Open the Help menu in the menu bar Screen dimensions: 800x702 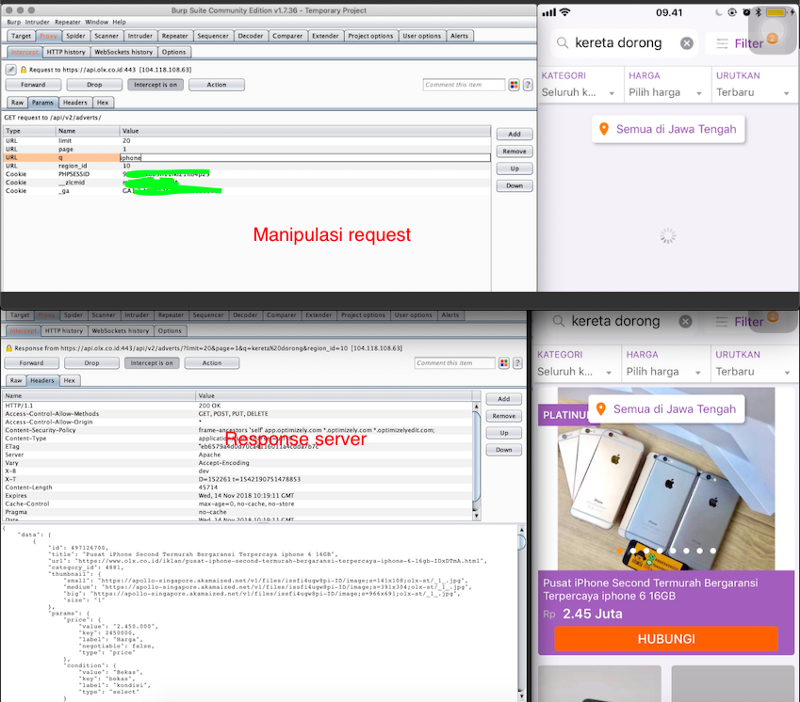tap(119, 22)
